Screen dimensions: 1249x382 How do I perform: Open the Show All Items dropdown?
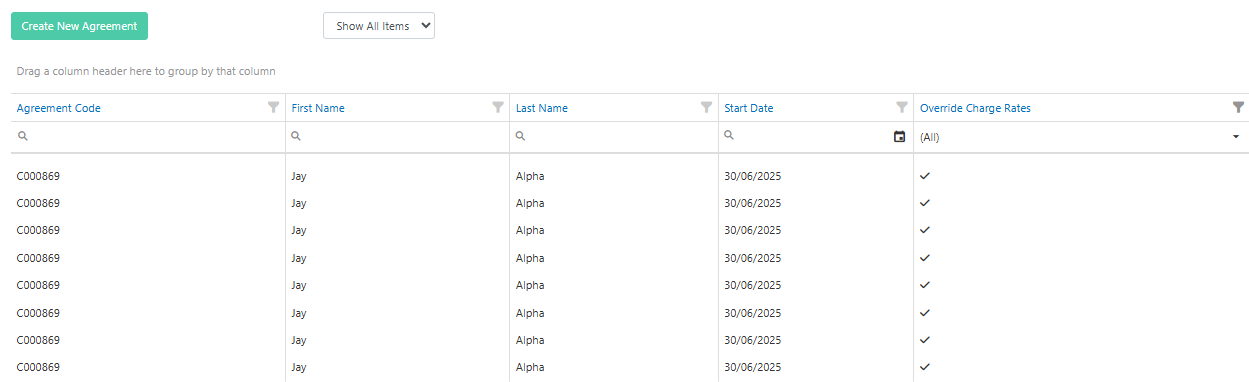pos(379,26)
